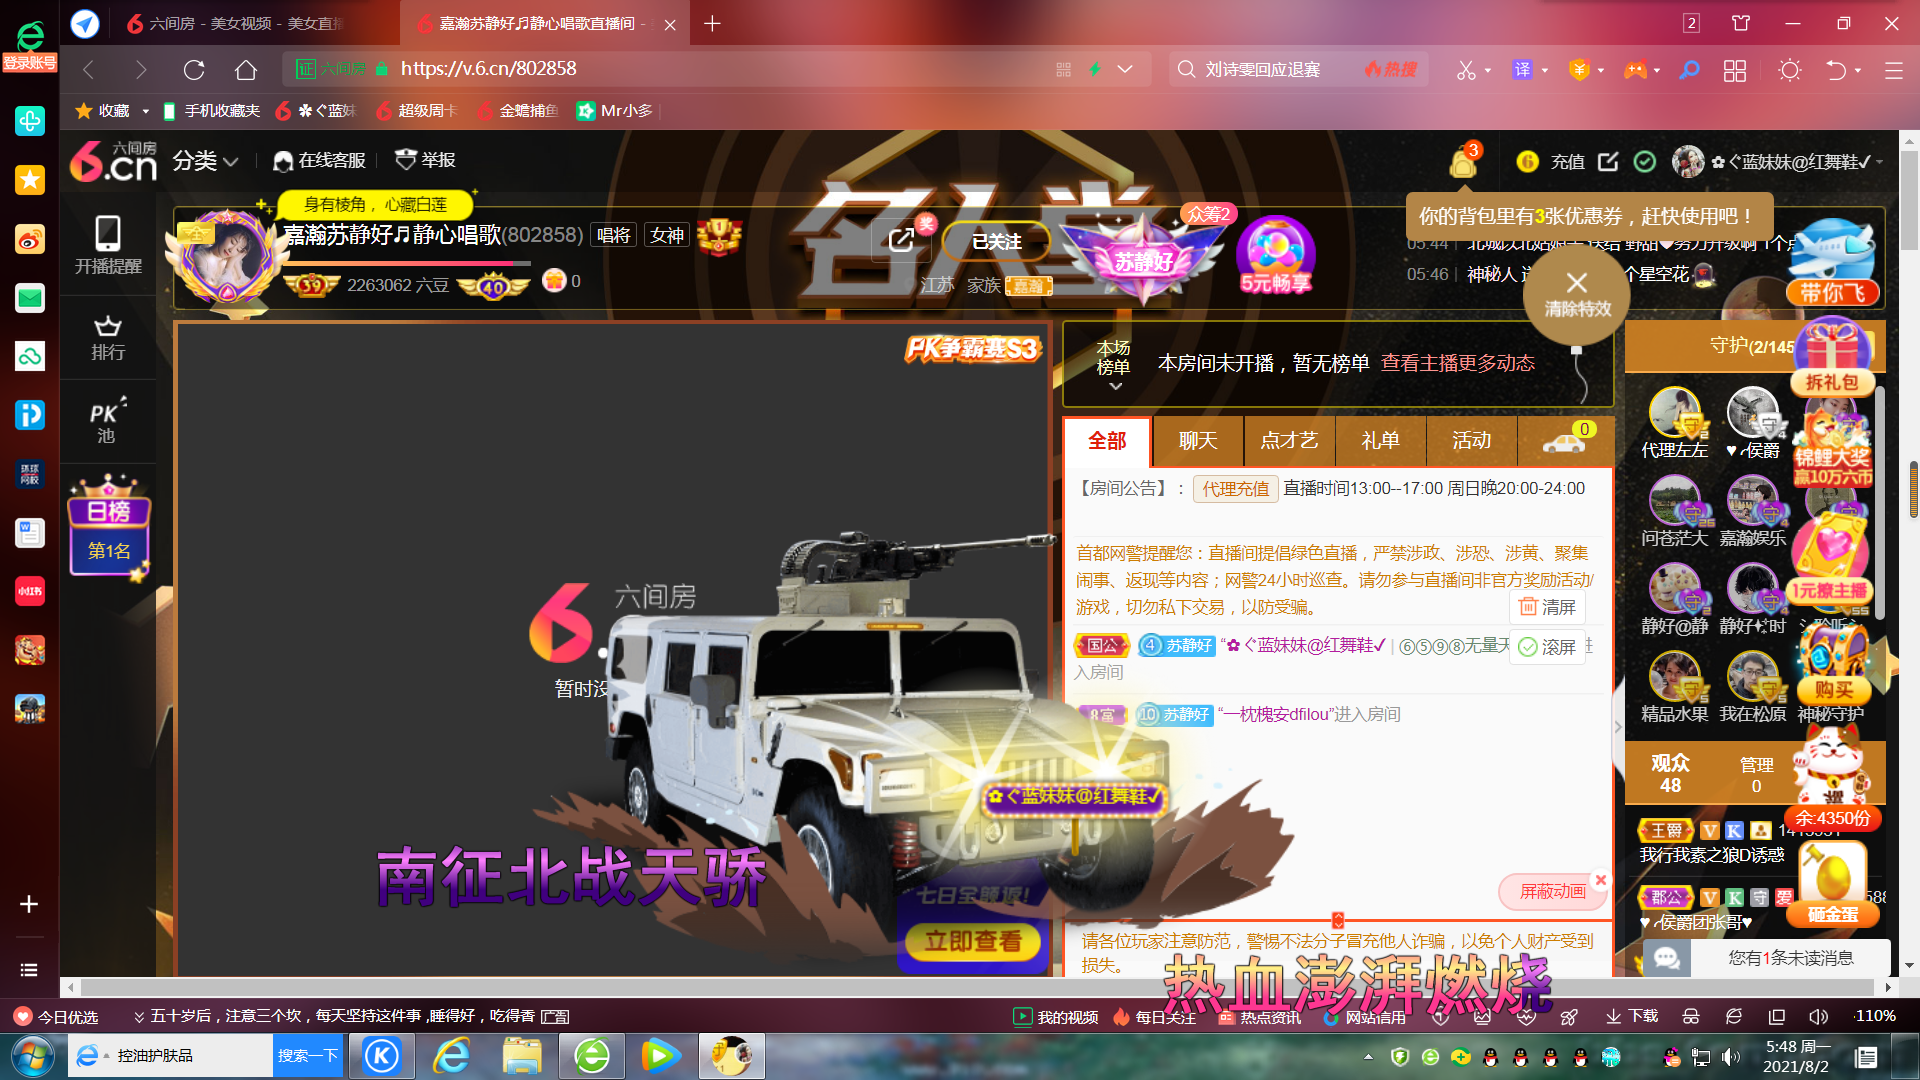
Task: Toggle 屏蔽动画 animation blocking
Action: [1552, 891]
